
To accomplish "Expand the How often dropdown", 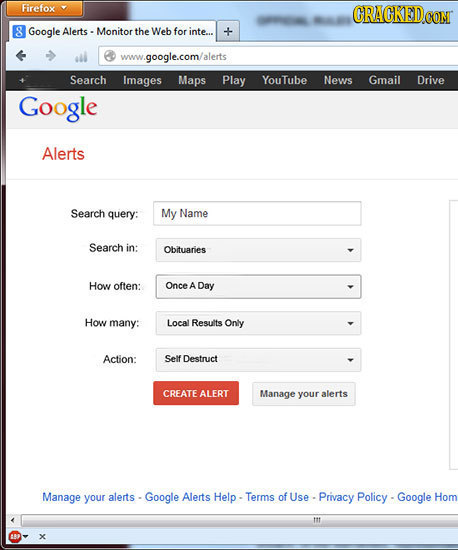I will click(x=258, y=287).
